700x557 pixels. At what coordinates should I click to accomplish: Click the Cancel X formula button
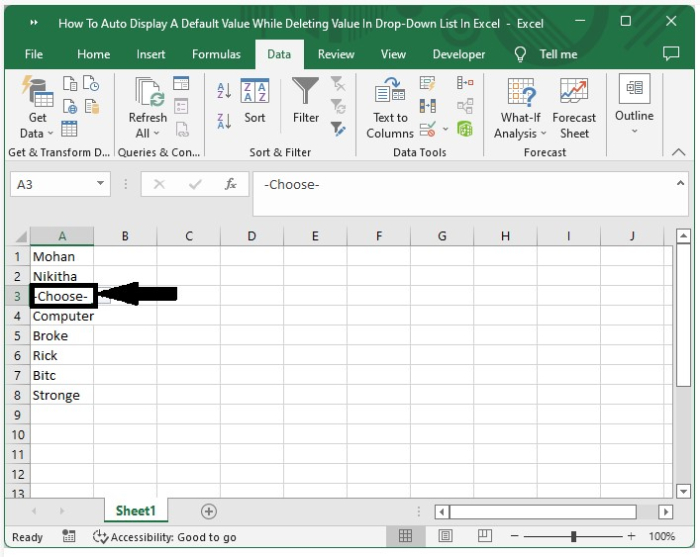point(159,184)
